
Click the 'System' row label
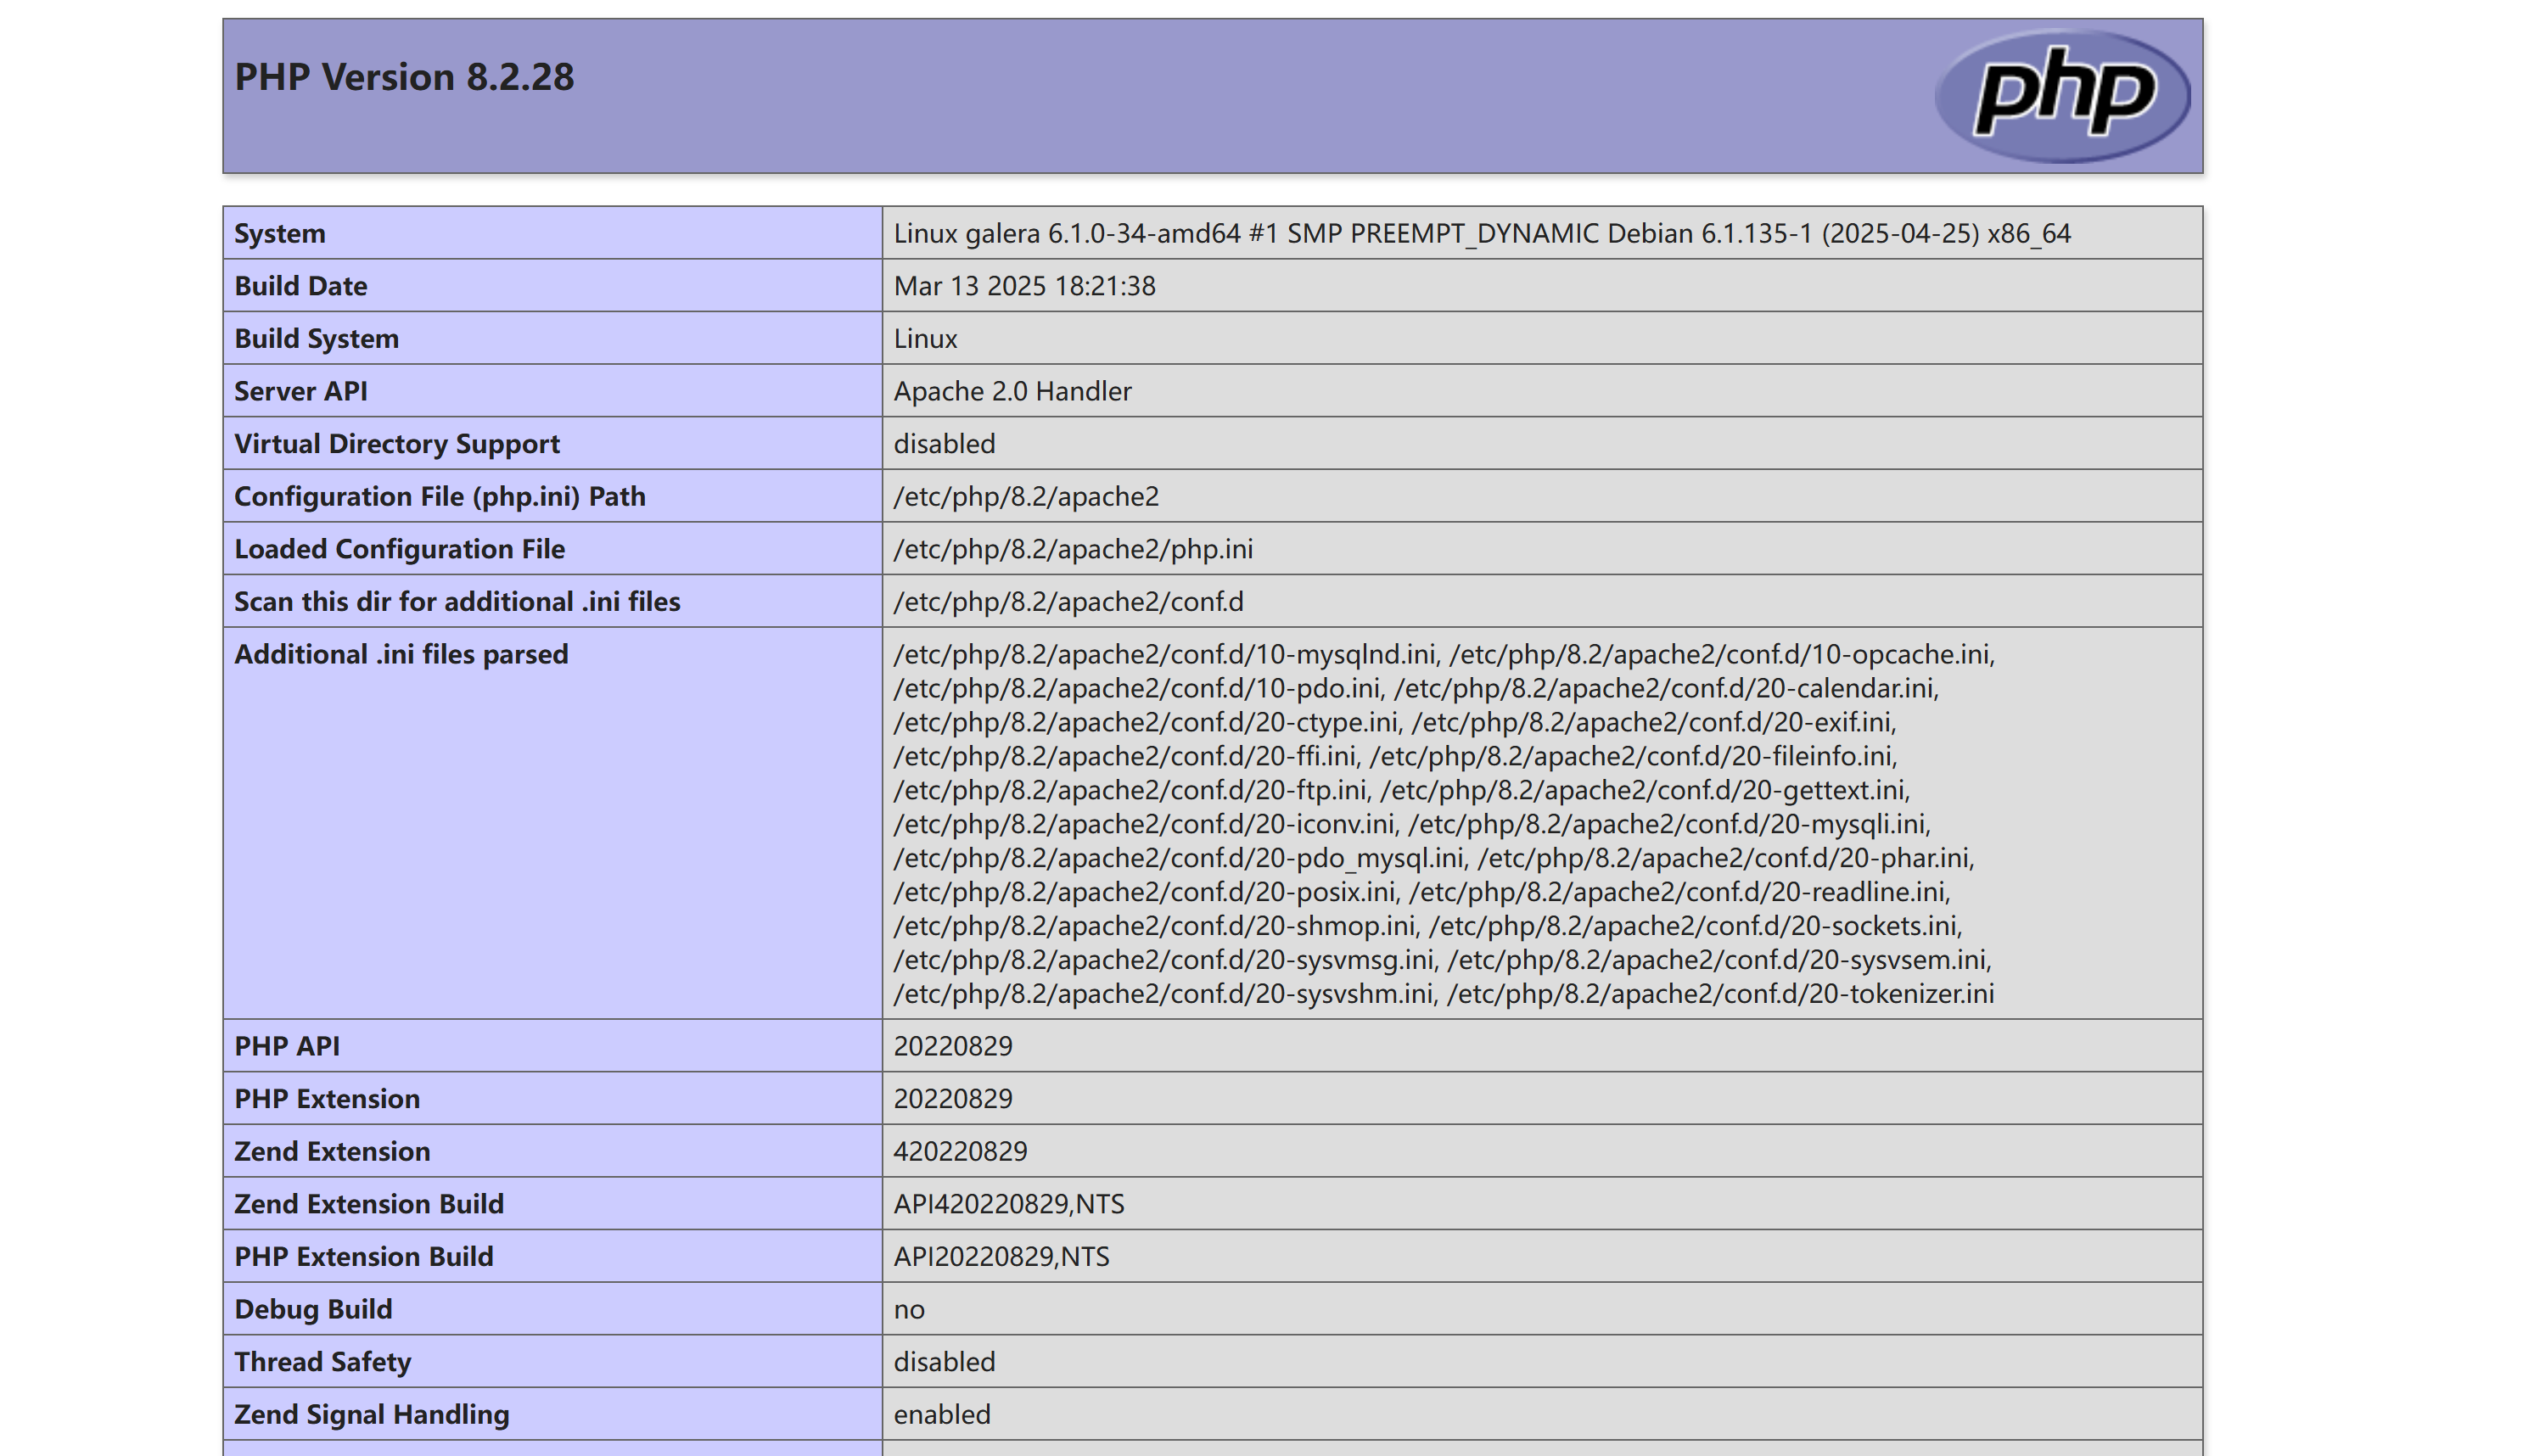coord(279,233)
